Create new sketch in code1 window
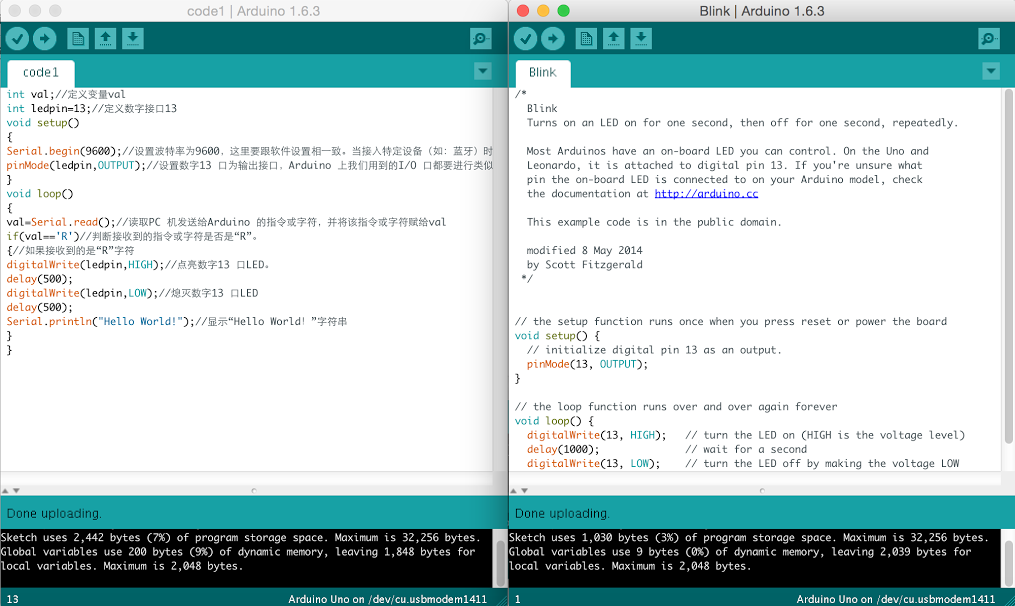The image size is (1015, 606). click(x=77, y=39)
